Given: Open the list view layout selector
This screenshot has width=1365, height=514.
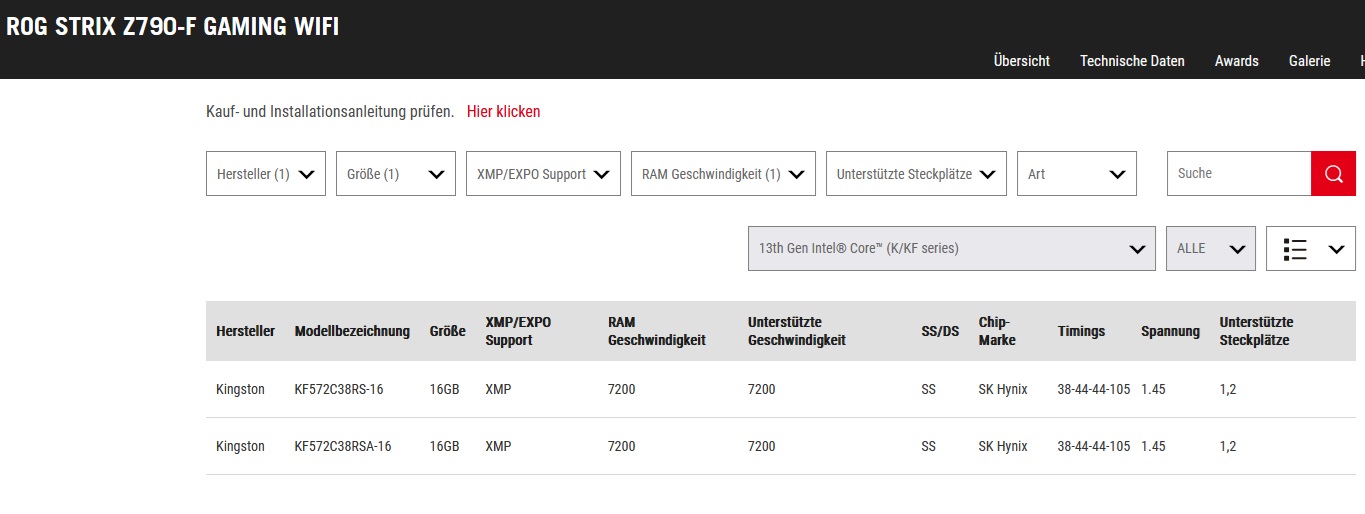Looking at the screenshot, I should click(x=1310, y=249).
